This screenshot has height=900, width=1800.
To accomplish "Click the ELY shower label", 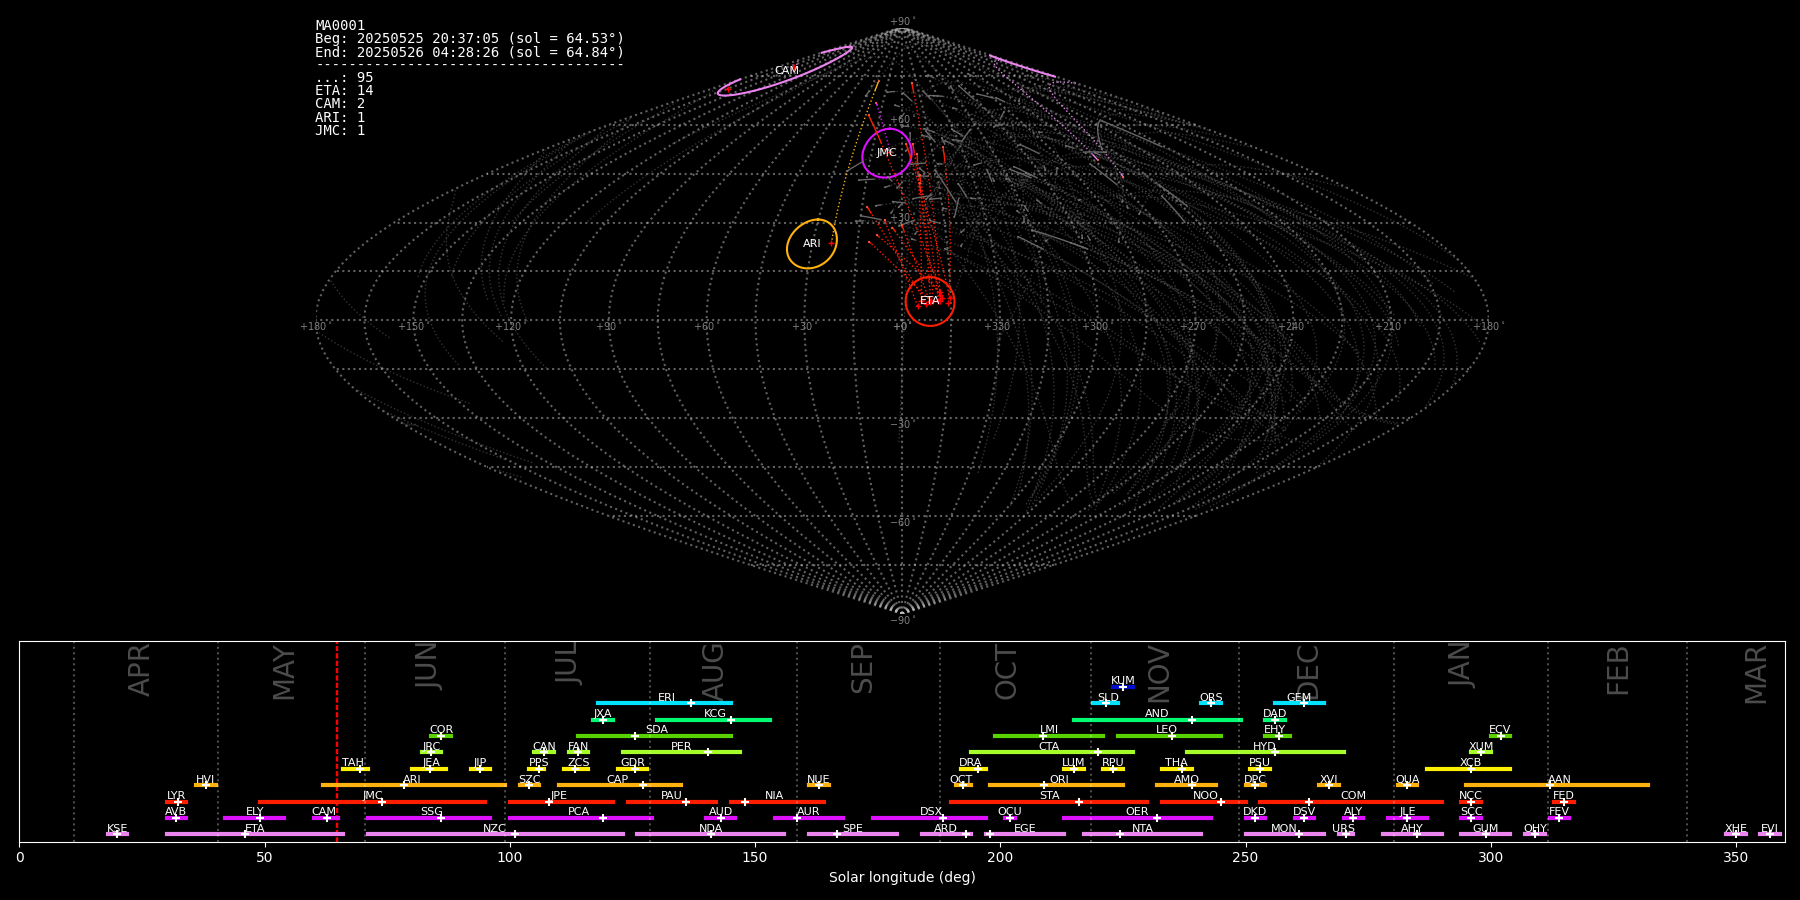I will tap(254, 812).
